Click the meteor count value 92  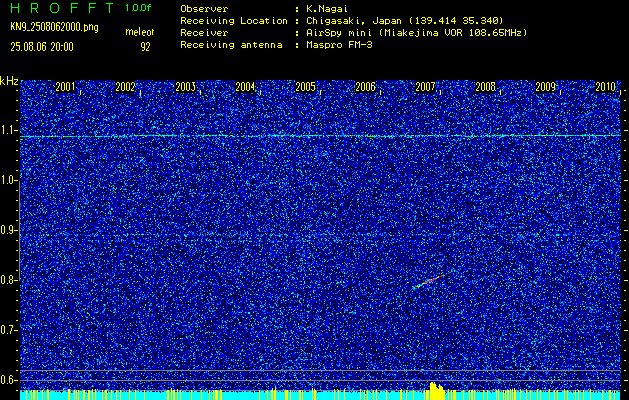click(x=145, y=47)
